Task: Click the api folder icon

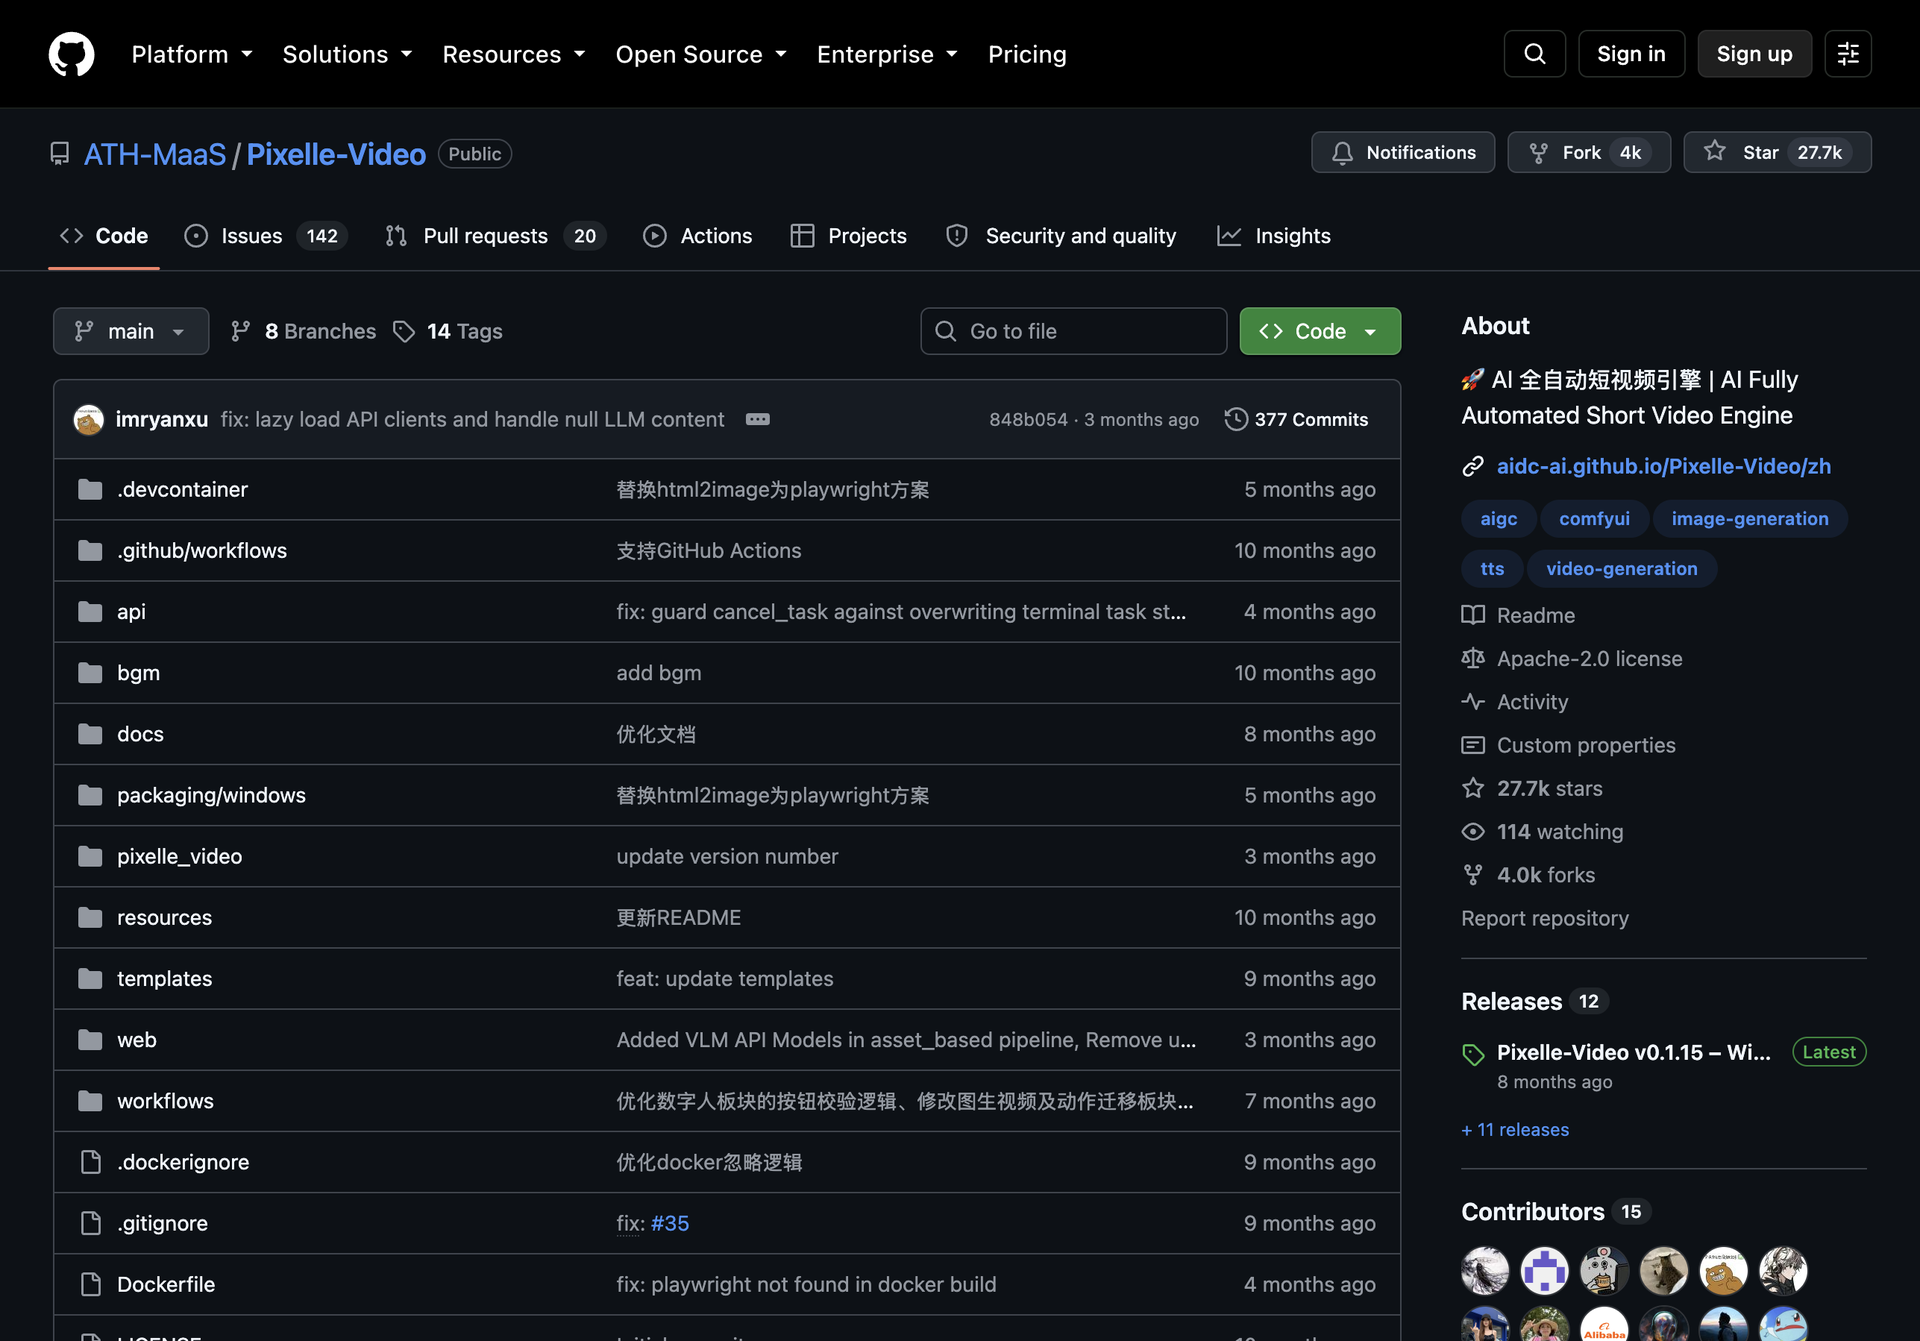Action: click(90, 611)
